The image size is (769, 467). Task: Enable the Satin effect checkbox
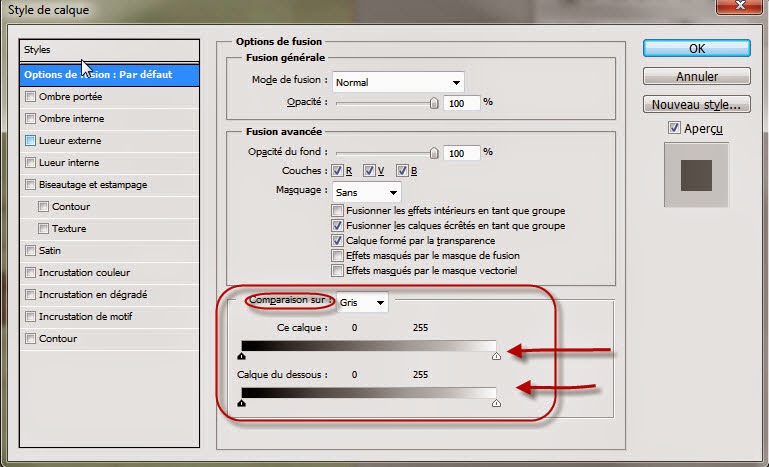pyautogui.click(x=30, y=251)
